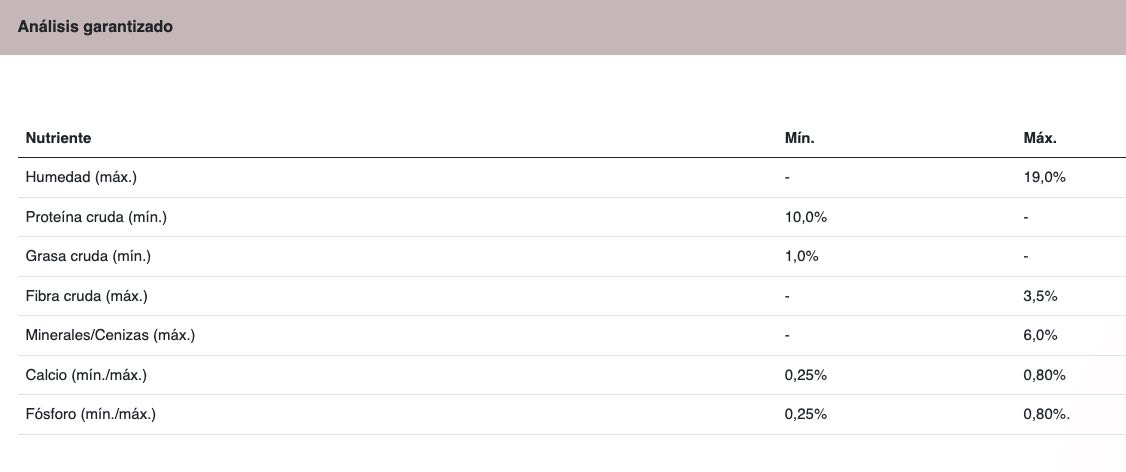This screenshot has width=1126, height=472.
Task: Click the 3,5% fiber maximum value
Action: click(x=1041, y=296)
